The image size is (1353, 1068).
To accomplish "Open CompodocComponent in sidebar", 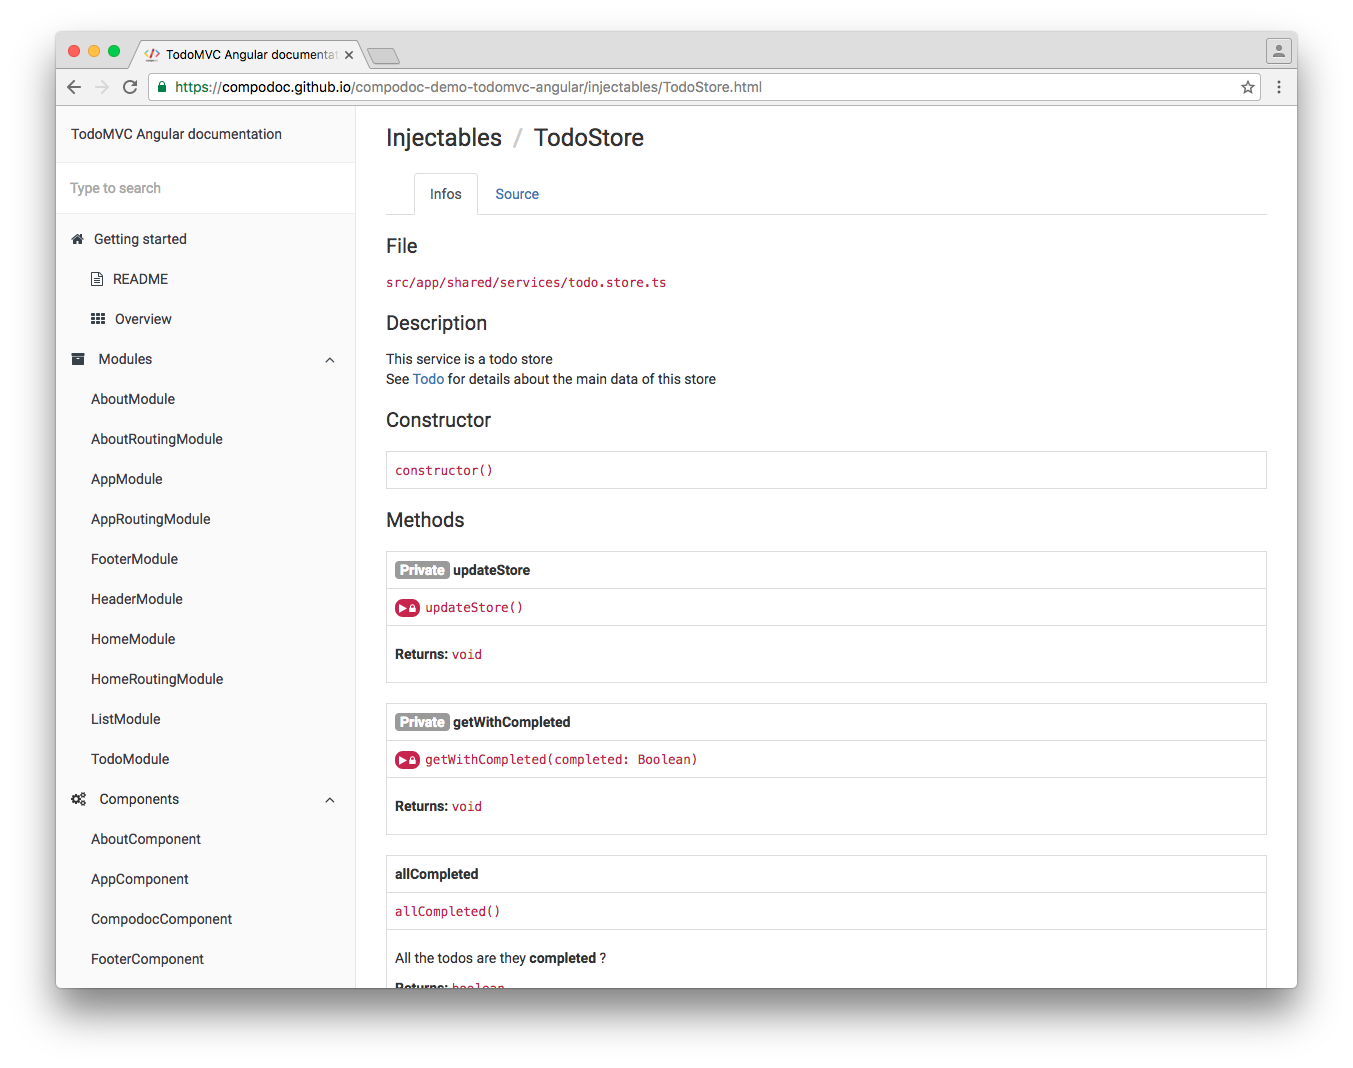I will point(161,919).
